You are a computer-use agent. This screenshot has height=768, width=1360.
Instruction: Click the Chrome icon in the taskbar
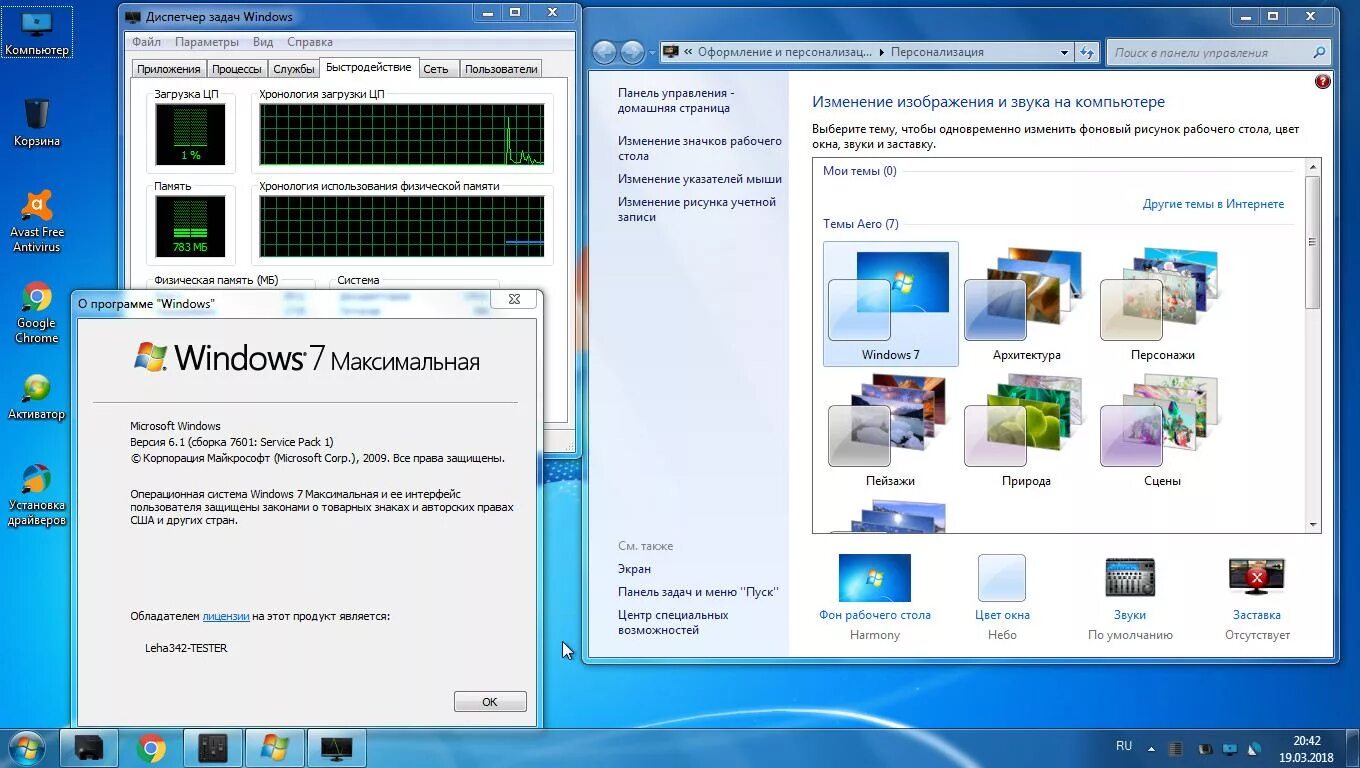[152, 747]
